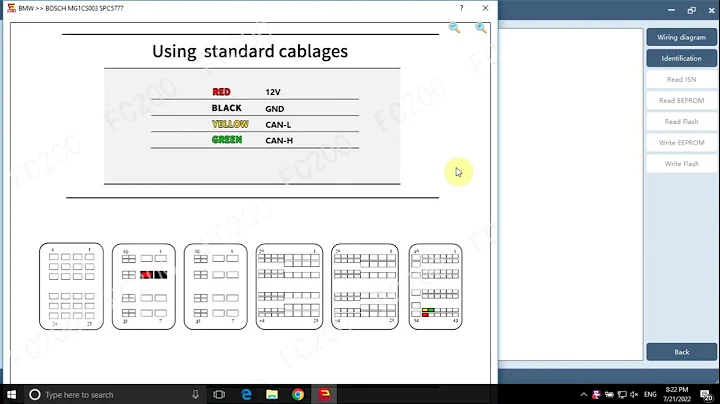Click the zoom out magnifier icon

coord(455,28)
